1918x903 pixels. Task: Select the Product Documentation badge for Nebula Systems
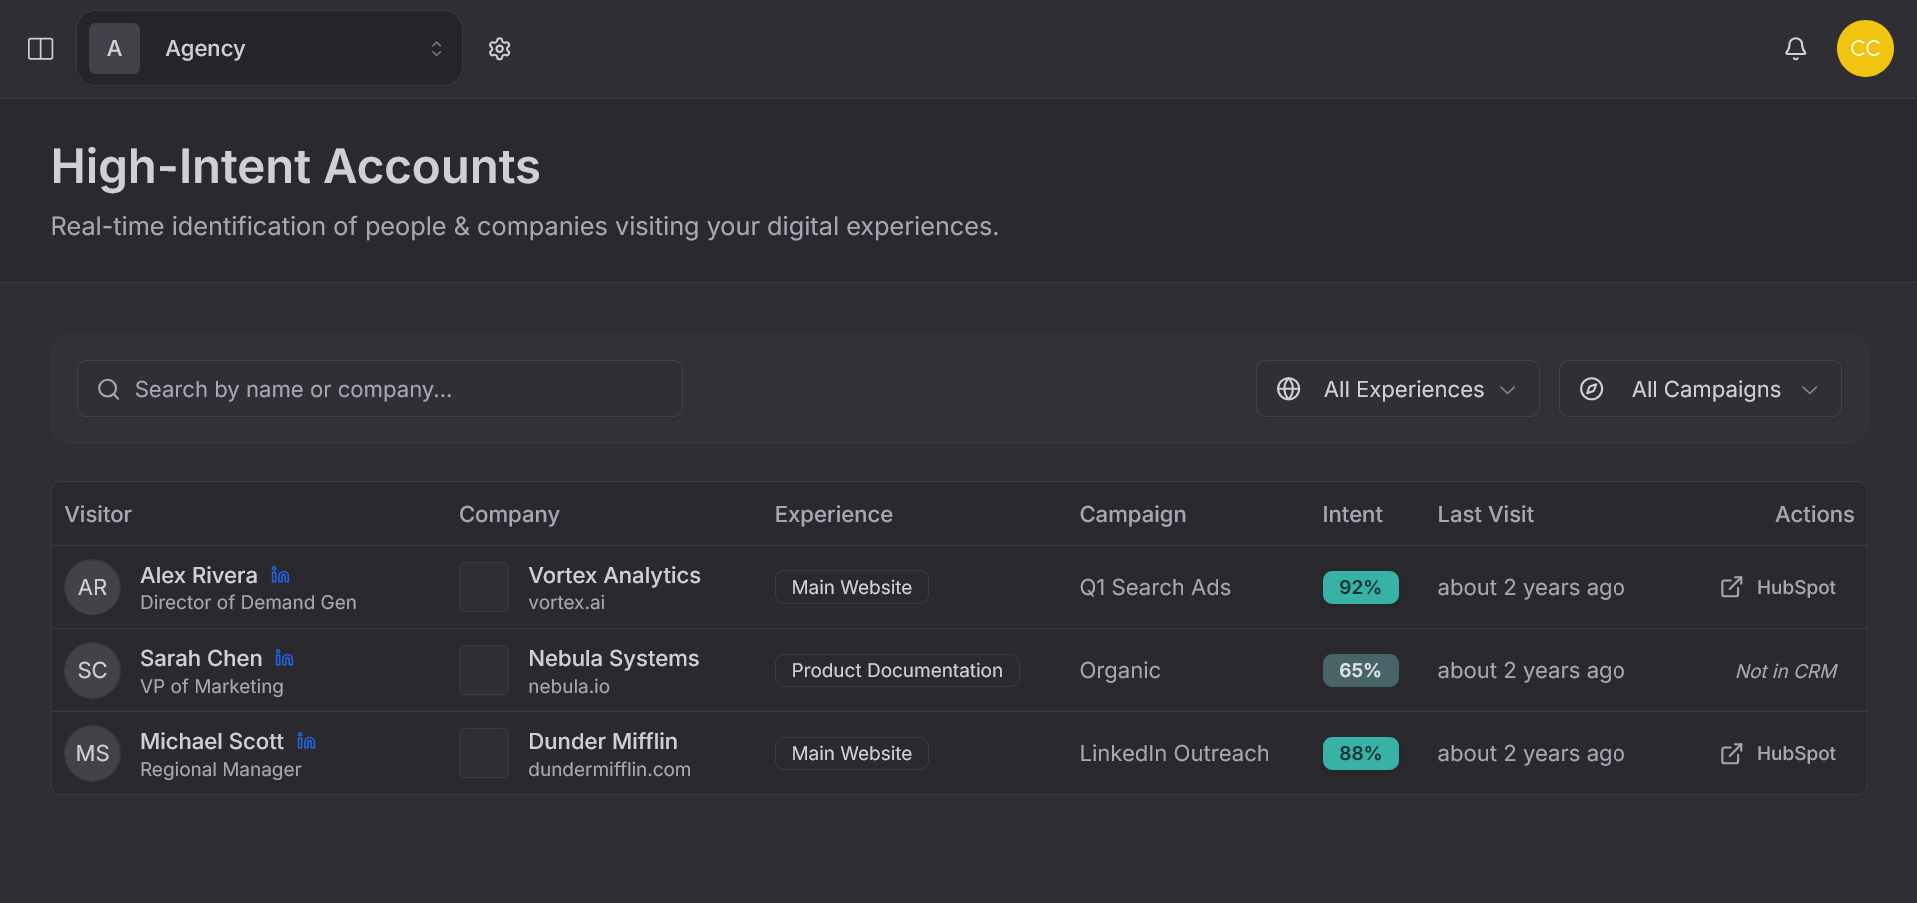coord(897,670)
